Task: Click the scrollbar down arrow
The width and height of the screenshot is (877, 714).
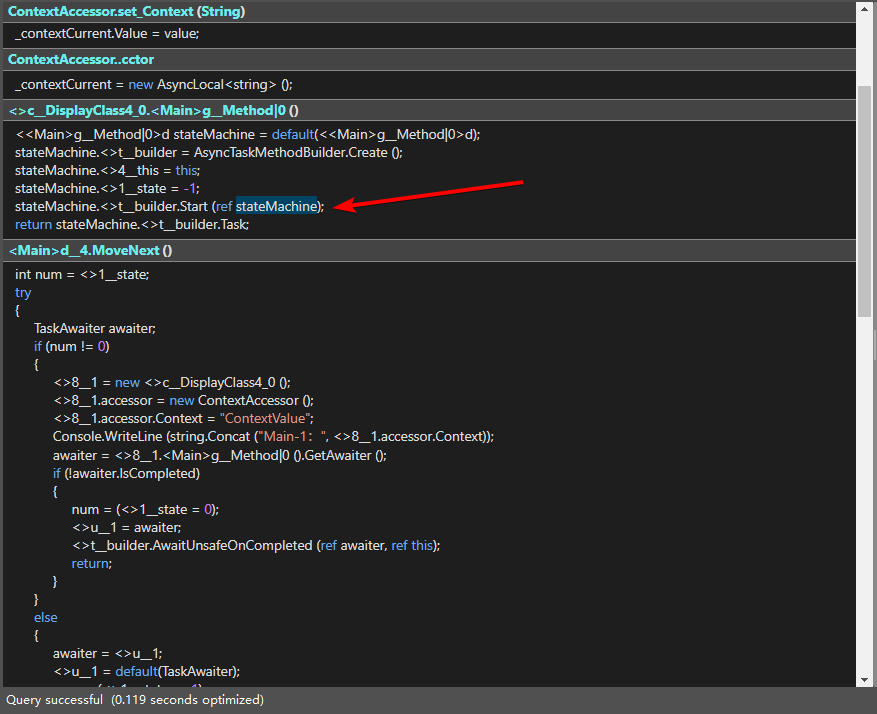Action: 864,678
